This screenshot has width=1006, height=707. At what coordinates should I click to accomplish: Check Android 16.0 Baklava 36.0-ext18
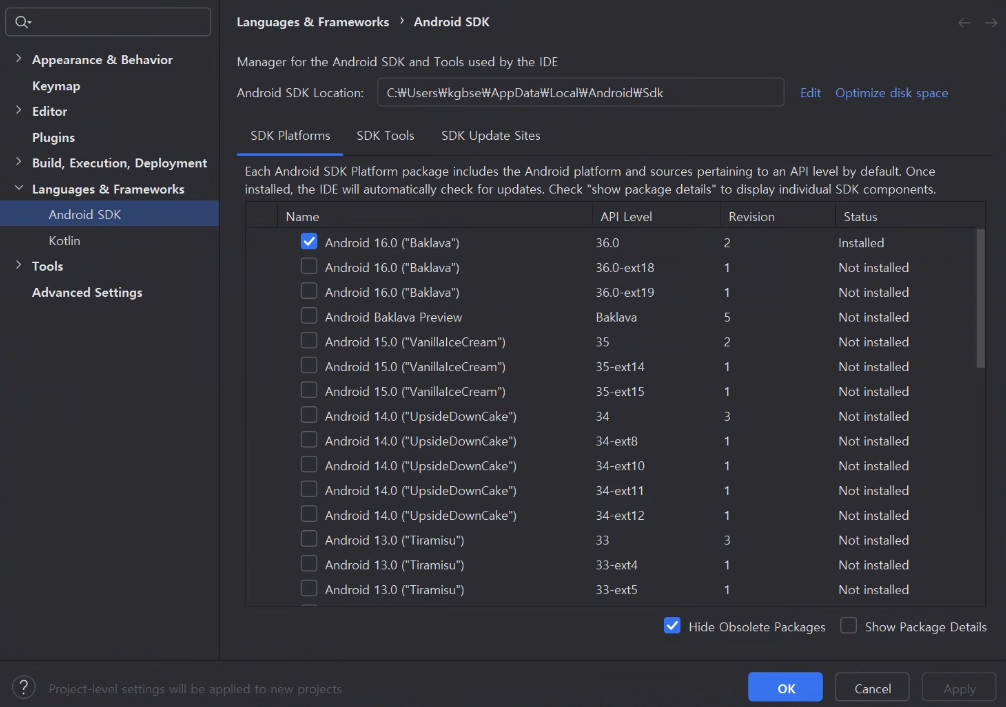tap(309, 266)
